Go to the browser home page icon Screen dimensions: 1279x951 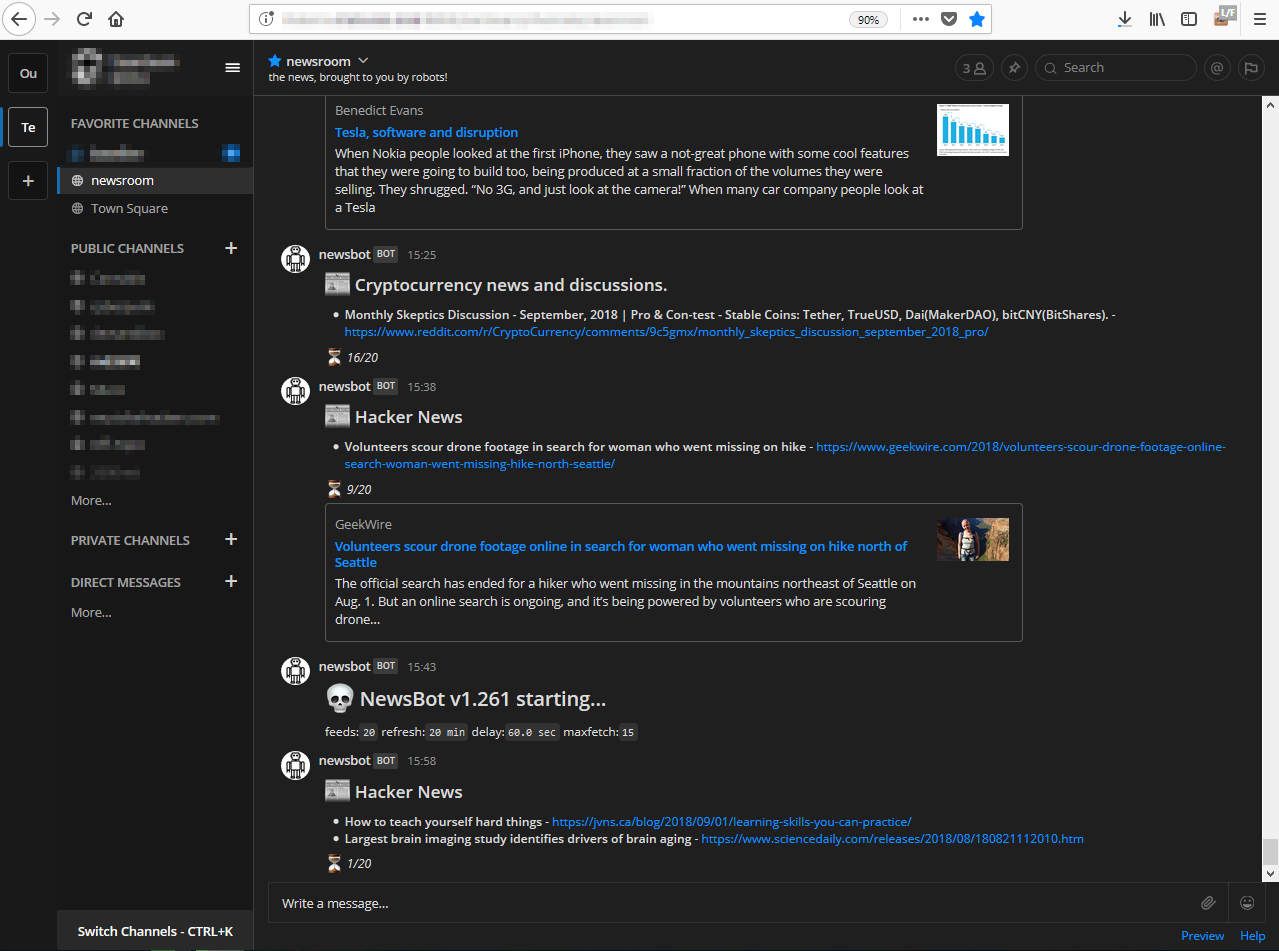click(116, 18)
